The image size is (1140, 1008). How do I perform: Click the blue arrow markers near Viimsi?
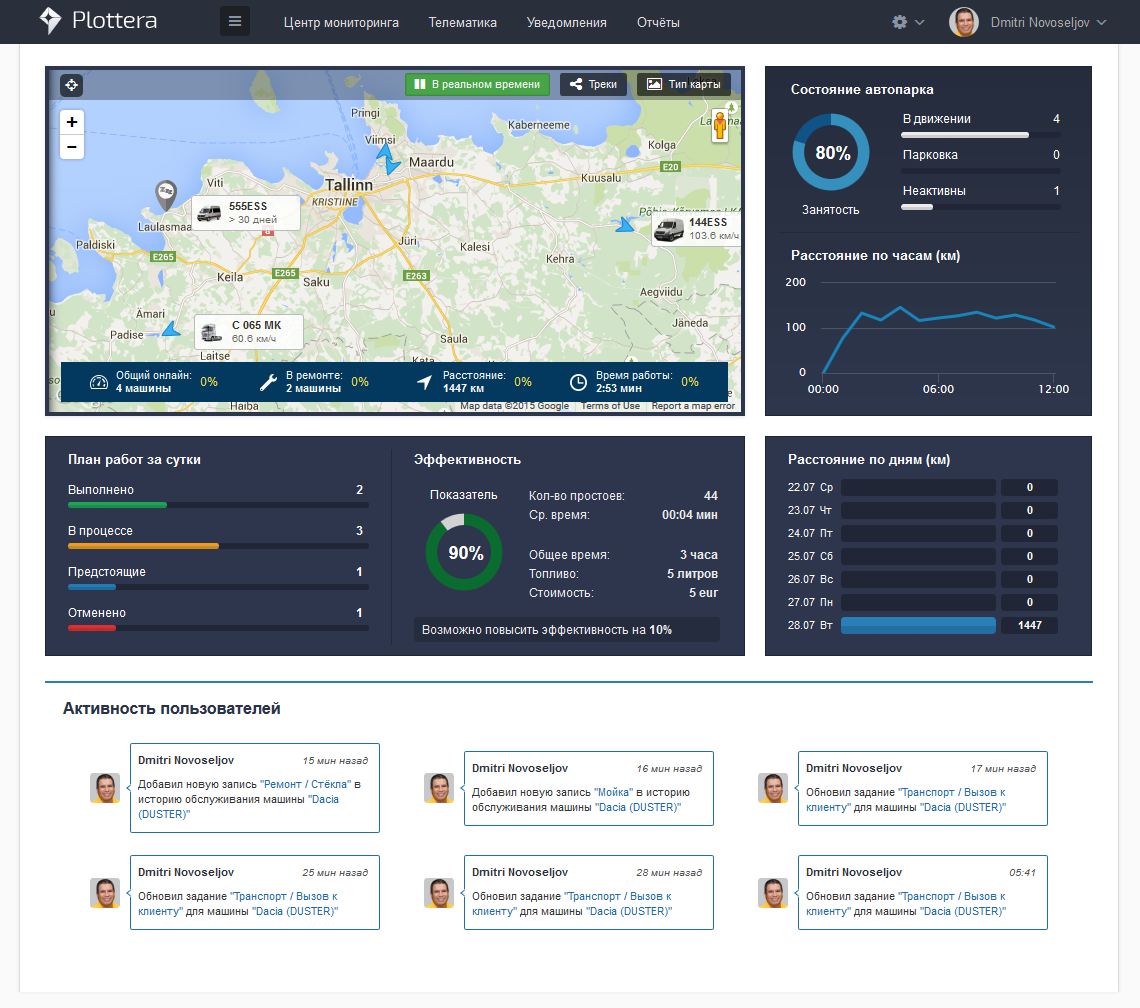[x=388, y=159]
